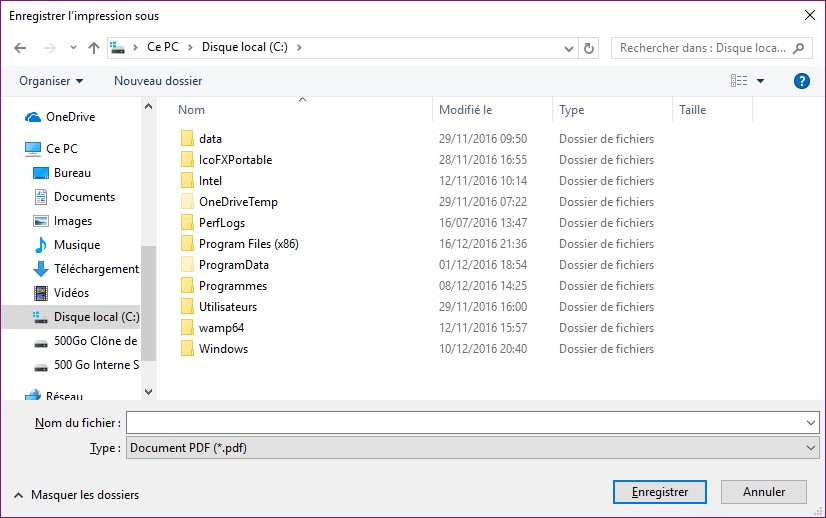Click the magnifying glass search icon
Screen dimensions: 826x518
799,48
